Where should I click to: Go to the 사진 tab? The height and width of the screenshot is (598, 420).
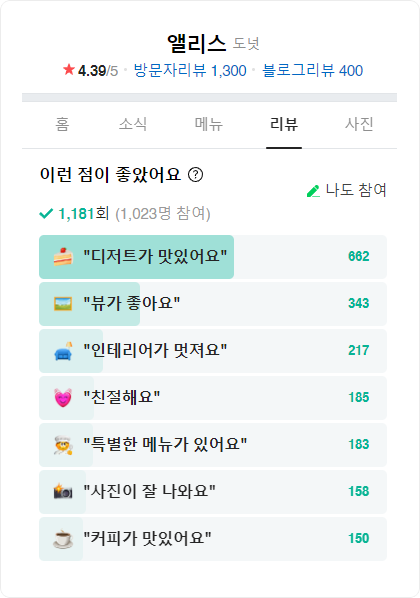(359, 124)
